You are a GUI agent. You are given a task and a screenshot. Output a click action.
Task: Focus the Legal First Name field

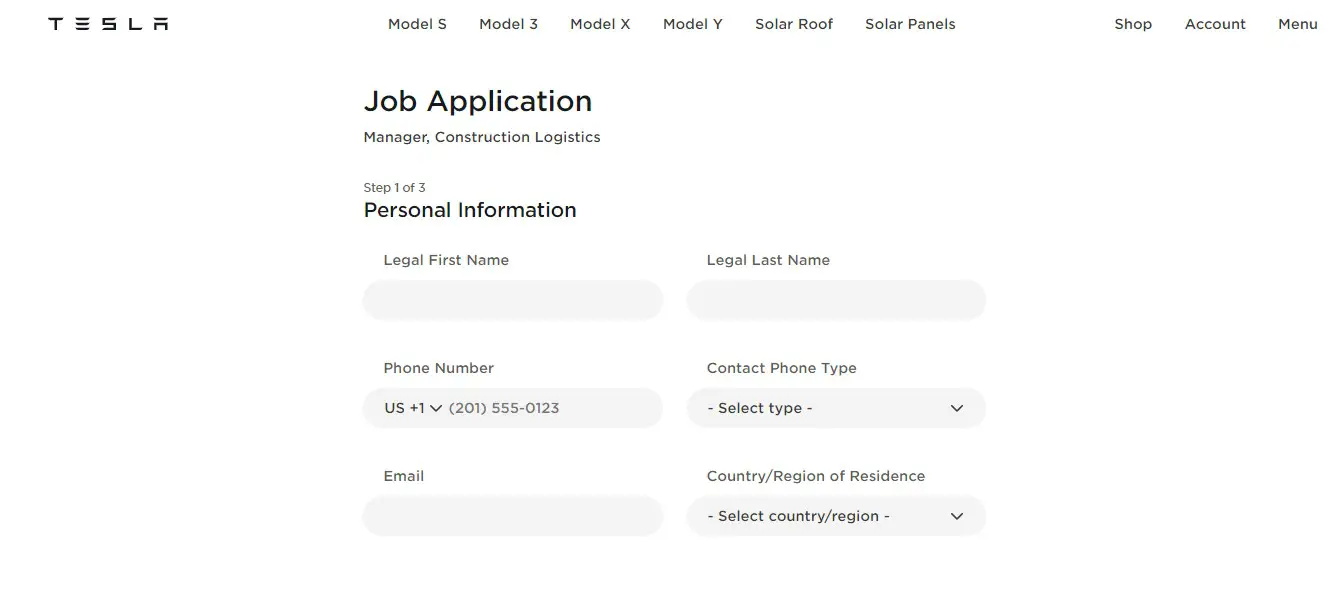click(513, 300)
